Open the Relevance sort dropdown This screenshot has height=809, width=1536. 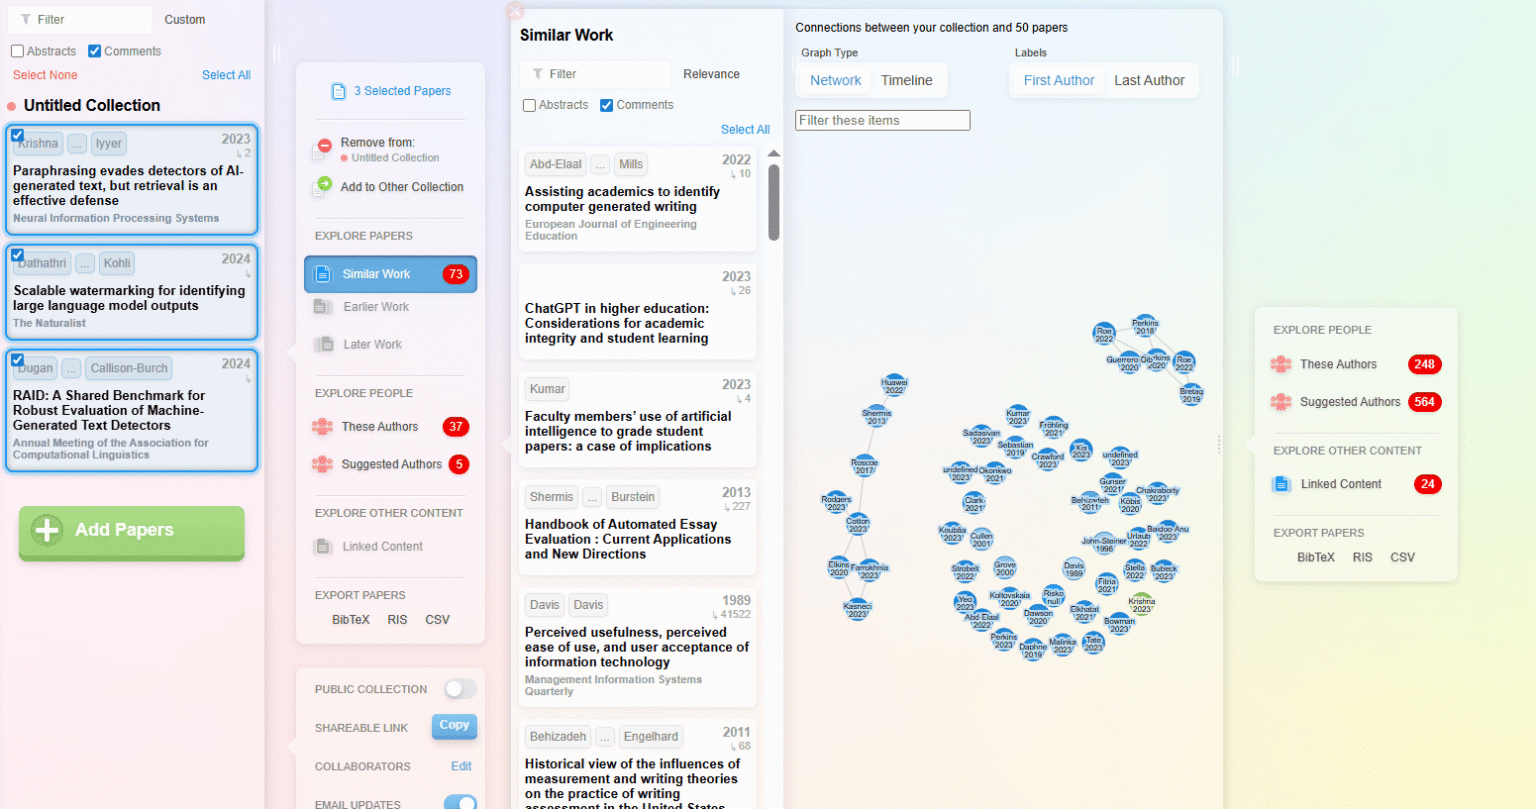coord(712,74)
